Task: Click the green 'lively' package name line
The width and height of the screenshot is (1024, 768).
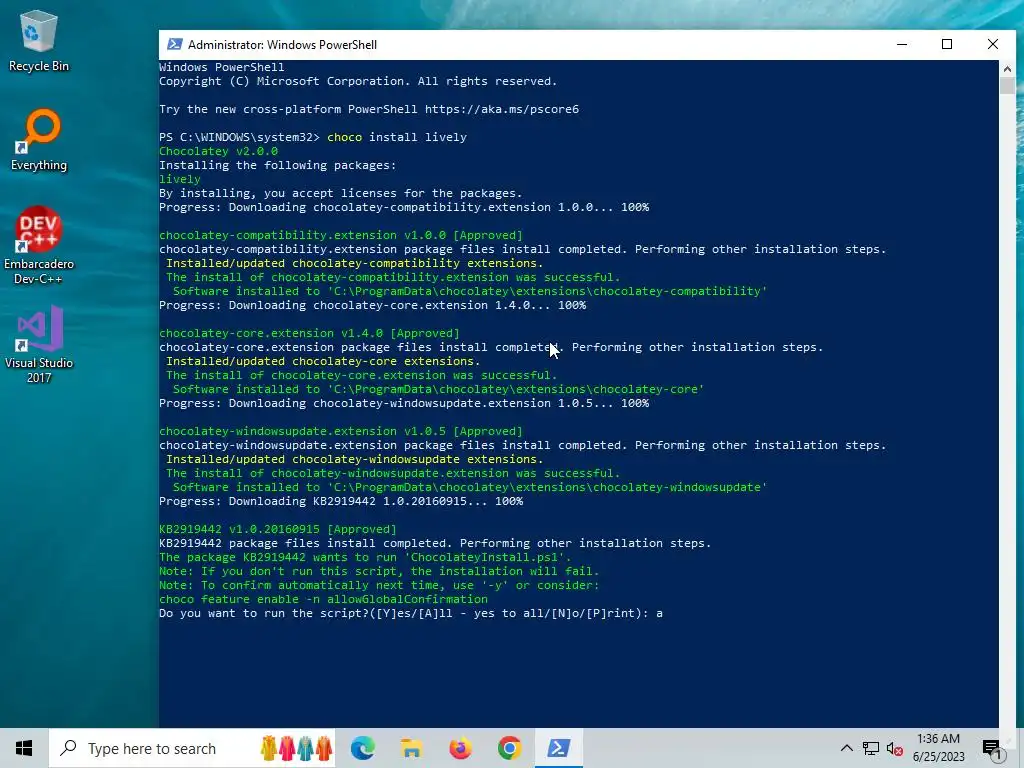Action: 180,179
